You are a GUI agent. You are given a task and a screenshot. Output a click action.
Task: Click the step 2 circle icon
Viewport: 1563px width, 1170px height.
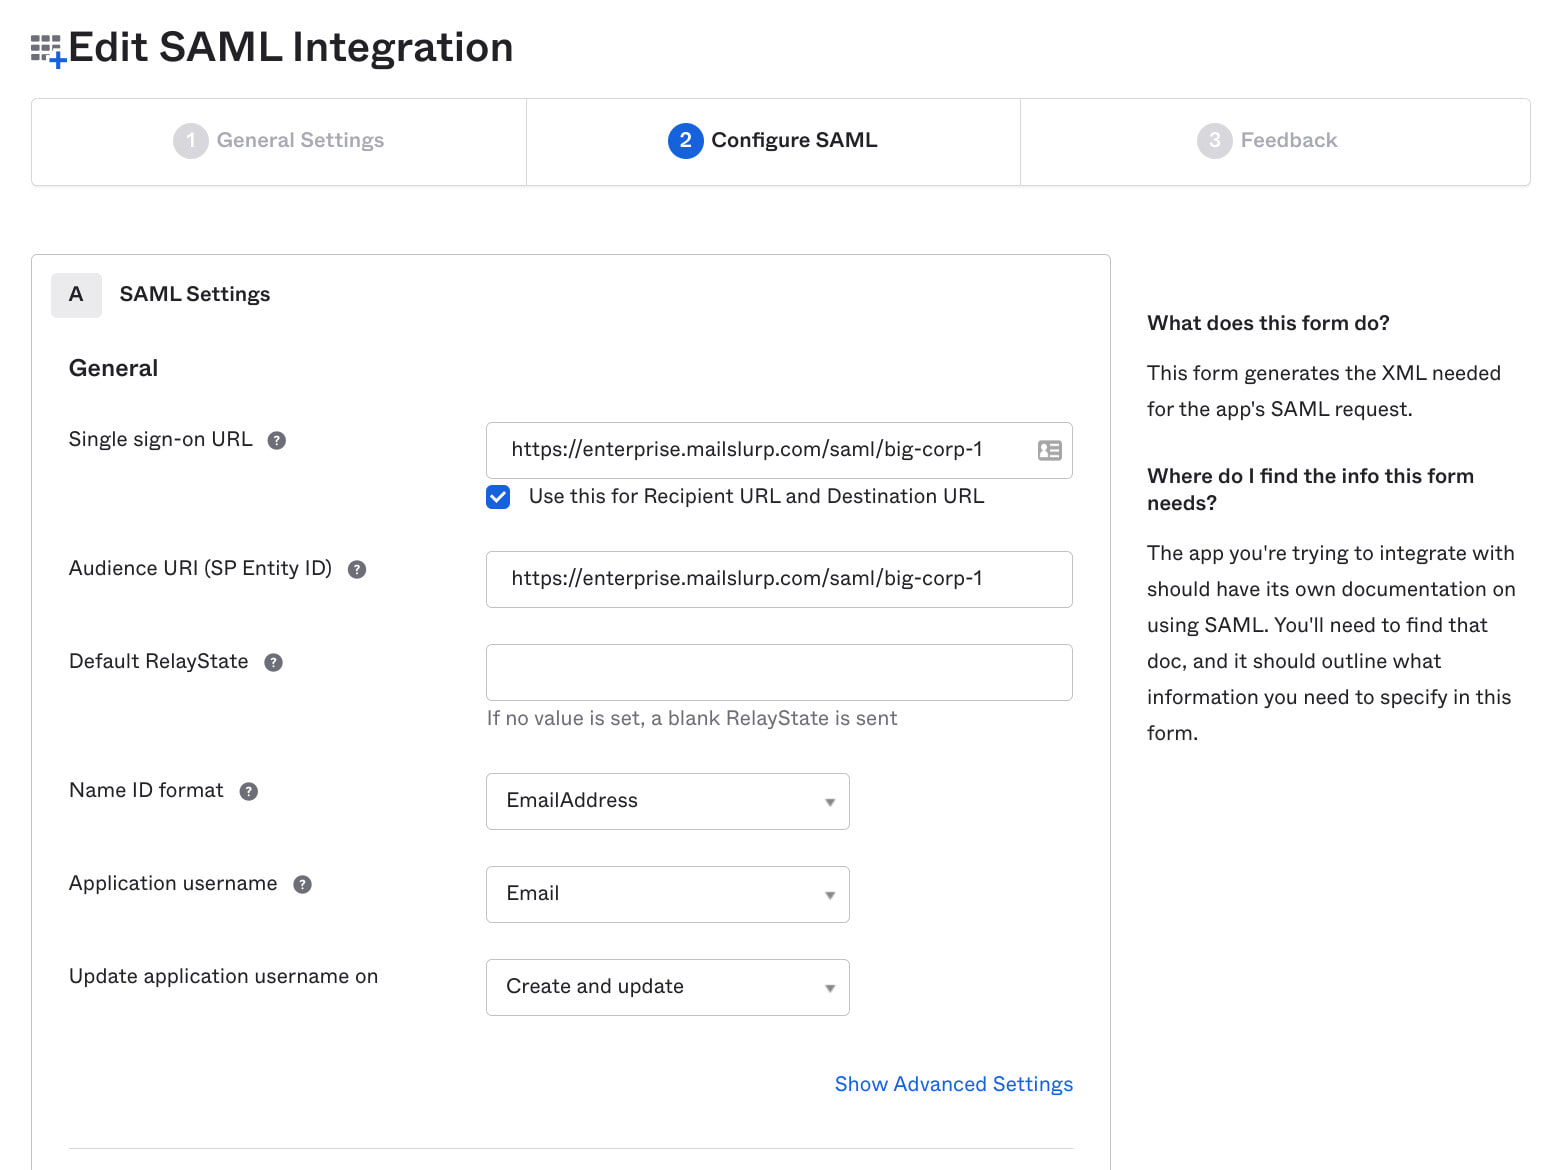coord(685,141)
